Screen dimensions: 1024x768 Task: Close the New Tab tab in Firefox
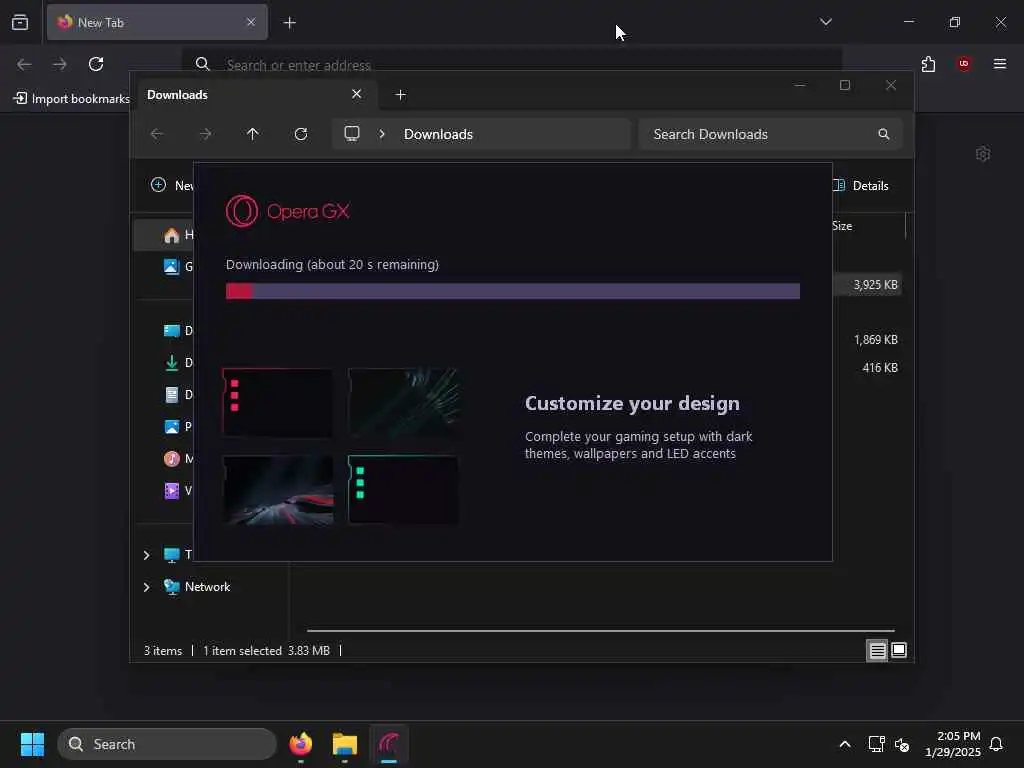click(x=251, y=22)
